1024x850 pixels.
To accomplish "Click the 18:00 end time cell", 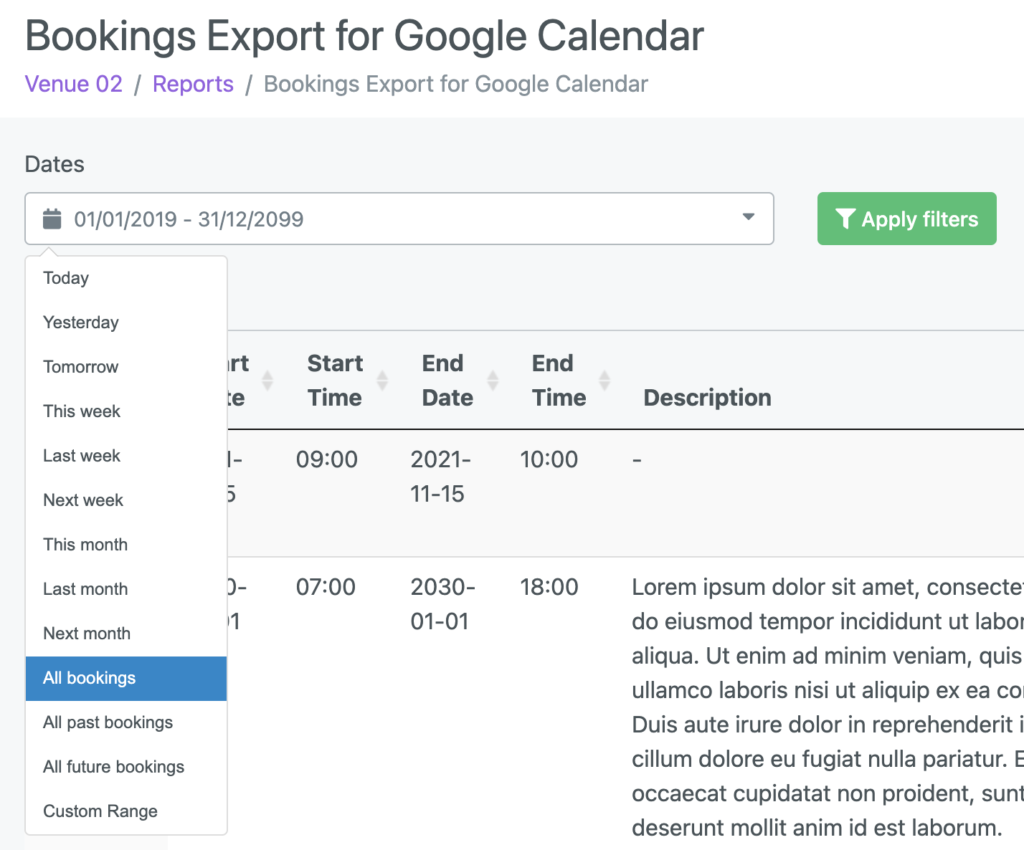I will (x=549, y=587).
